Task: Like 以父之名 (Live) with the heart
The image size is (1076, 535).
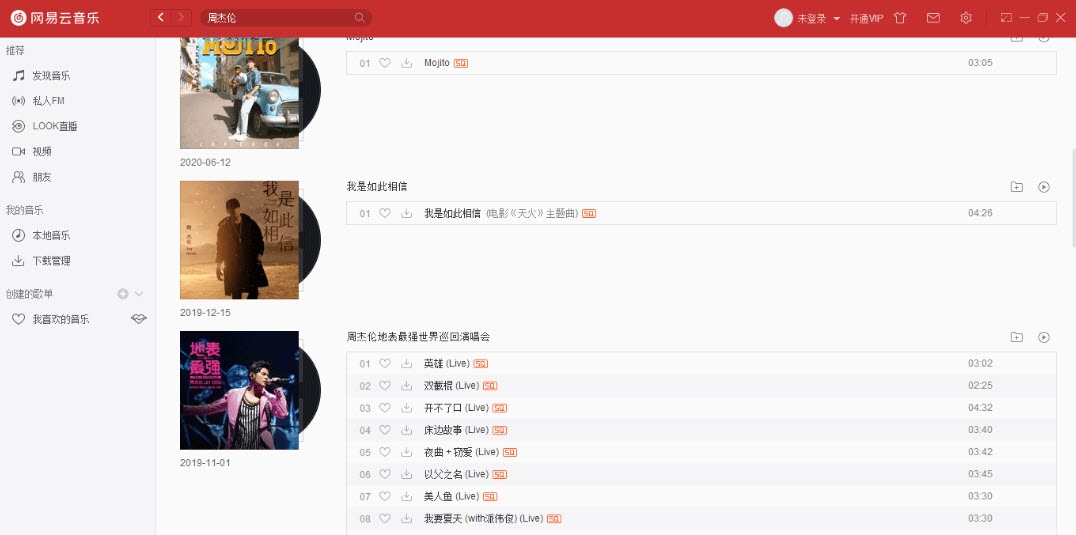Action: click(385, 474)
